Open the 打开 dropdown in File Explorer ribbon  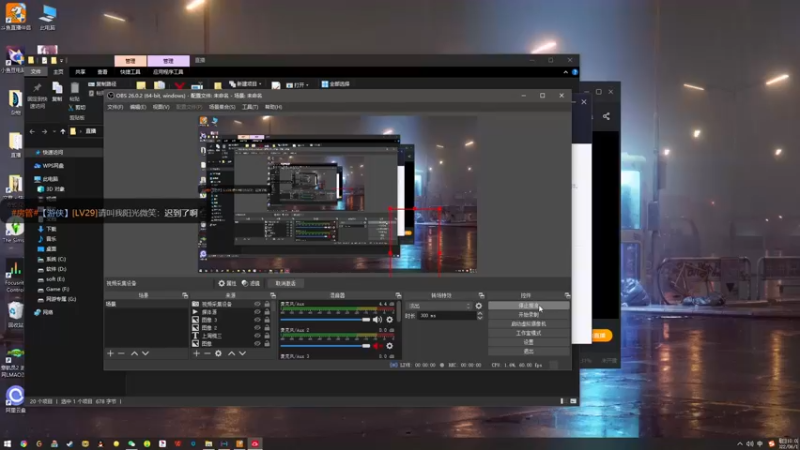297,85
